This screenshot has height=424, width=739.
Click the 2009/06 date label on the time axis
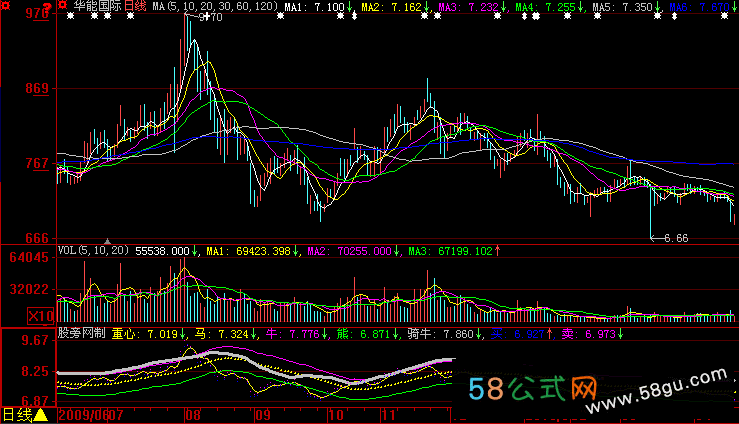coord(83,415)
